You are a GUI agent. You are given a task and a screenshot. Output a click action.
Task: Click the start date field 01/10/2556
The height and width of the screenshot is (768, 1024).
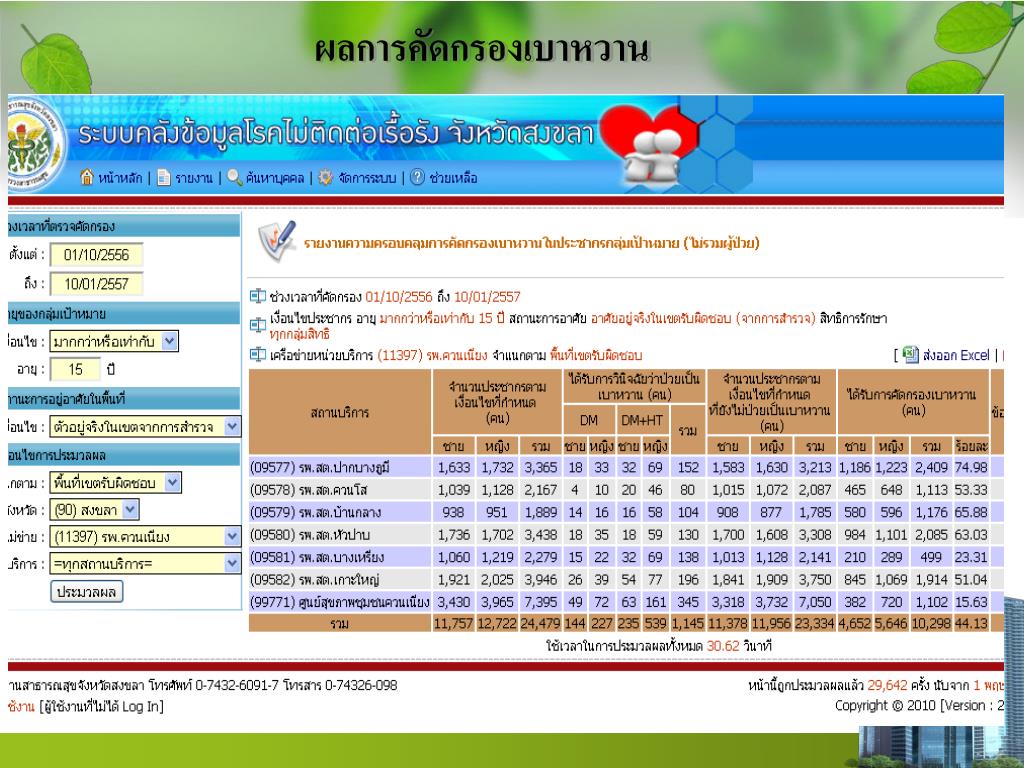97,255
